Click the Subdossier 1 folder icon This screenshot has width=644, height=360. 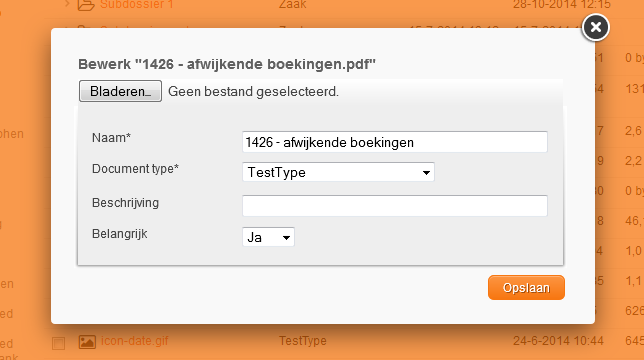click(x=86, y=5)
